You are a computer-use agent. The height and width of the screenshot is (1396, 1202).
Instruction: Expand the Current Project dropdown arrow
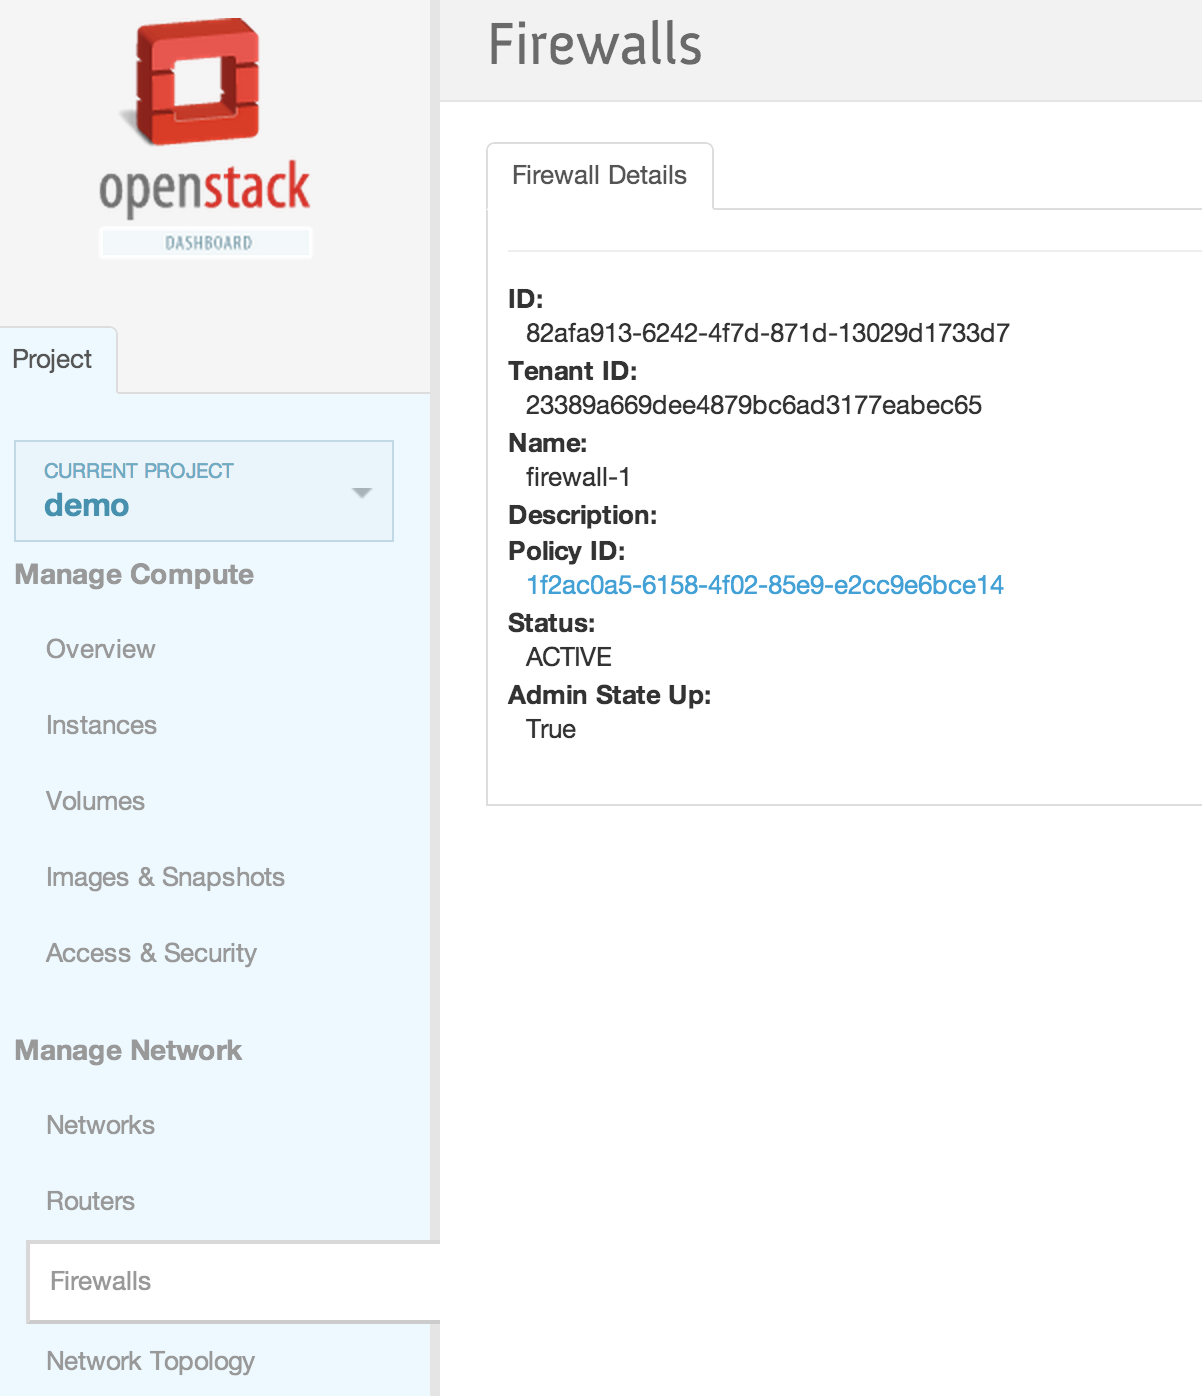(x=362, y=492)
